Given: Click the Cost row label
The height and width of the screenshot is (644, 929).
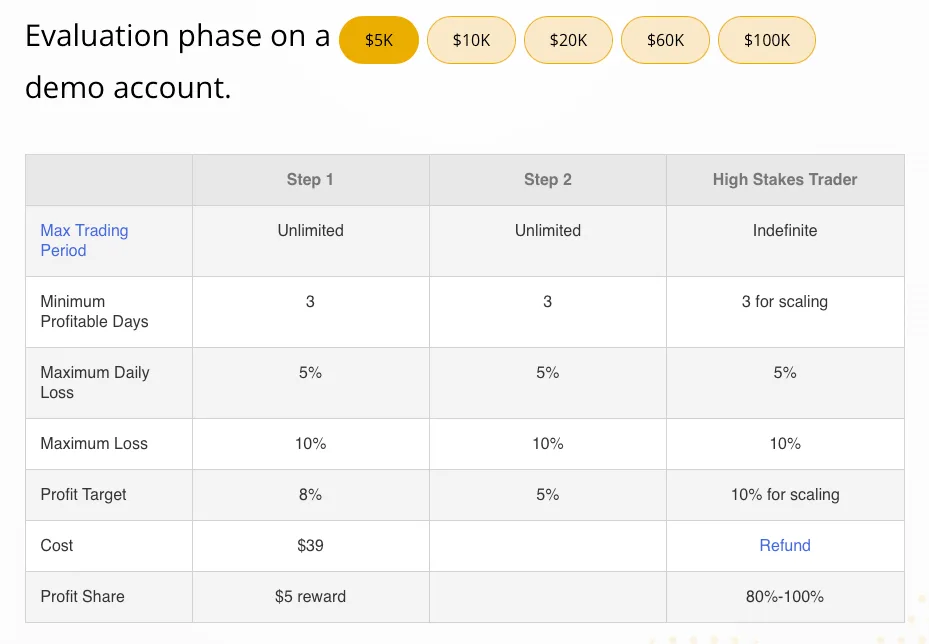Looking at the screenshot, I should 56,545.
